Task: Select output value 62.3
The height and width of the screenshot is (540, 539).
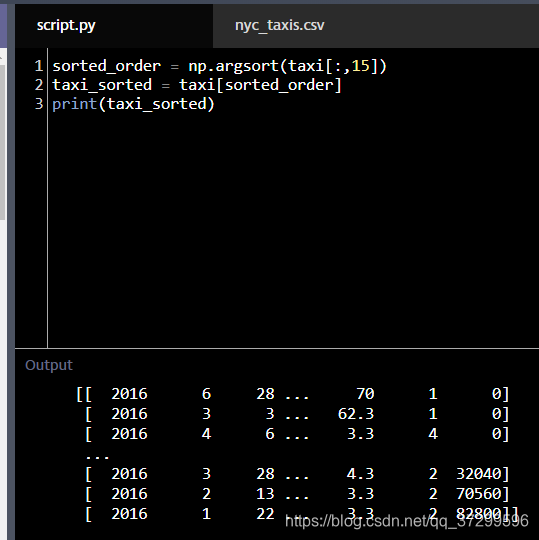Action: pyautogui.click(x=356, y=414)
